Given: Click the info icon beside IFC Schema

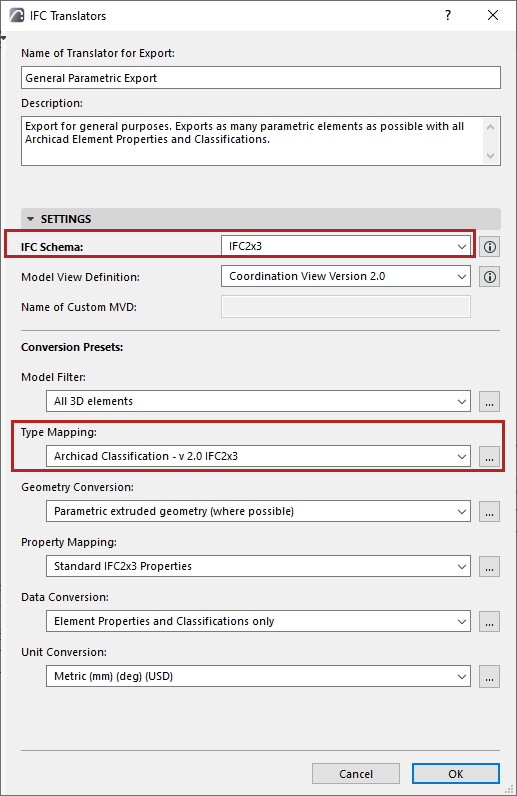Looking at the screenshot, I should [490, 247].
